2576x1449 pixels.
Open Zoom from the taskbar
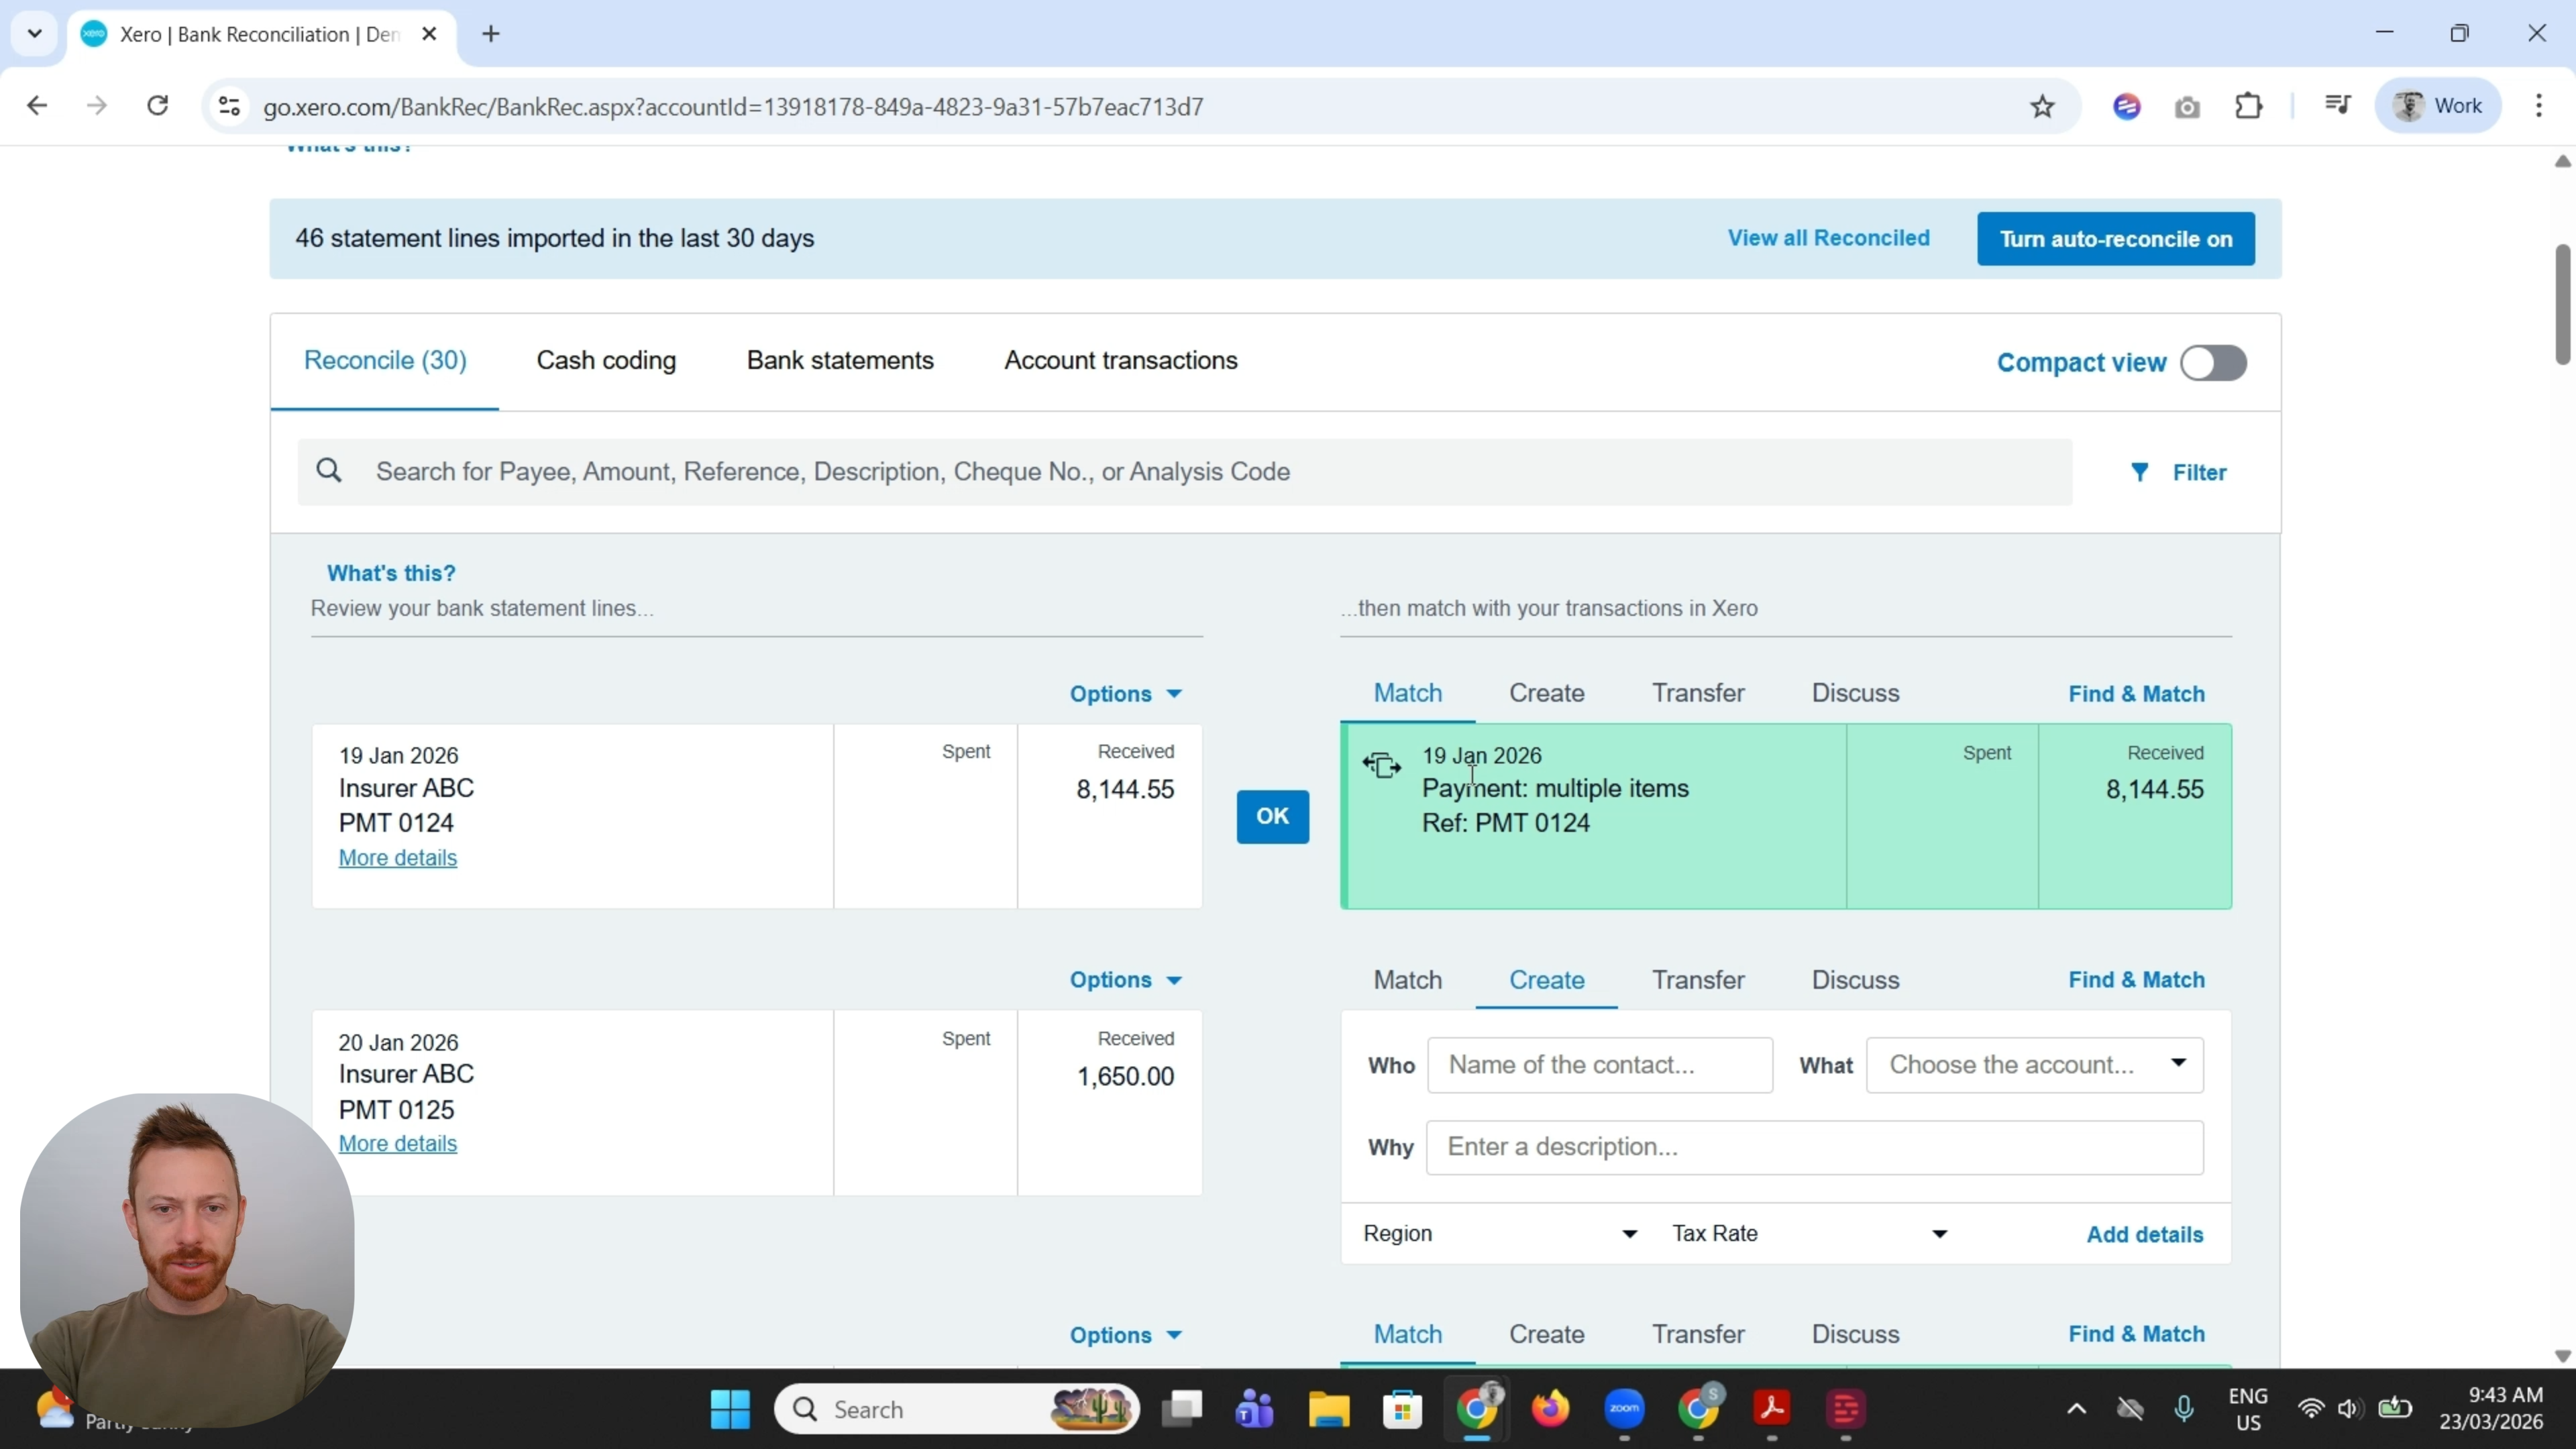(1624, 1409)
